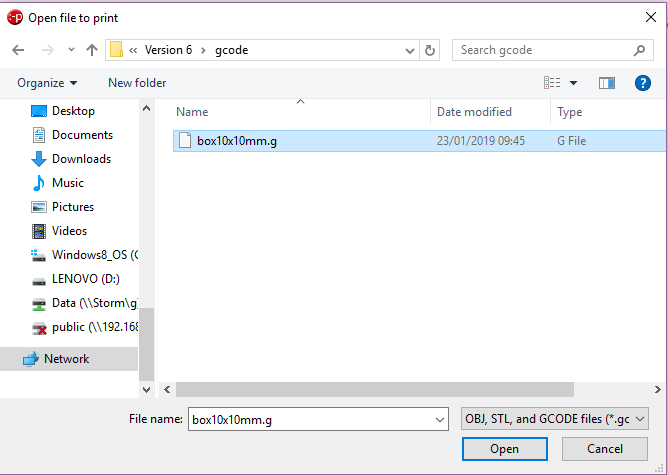Select the box10x10mm.g file

(237, 141)
